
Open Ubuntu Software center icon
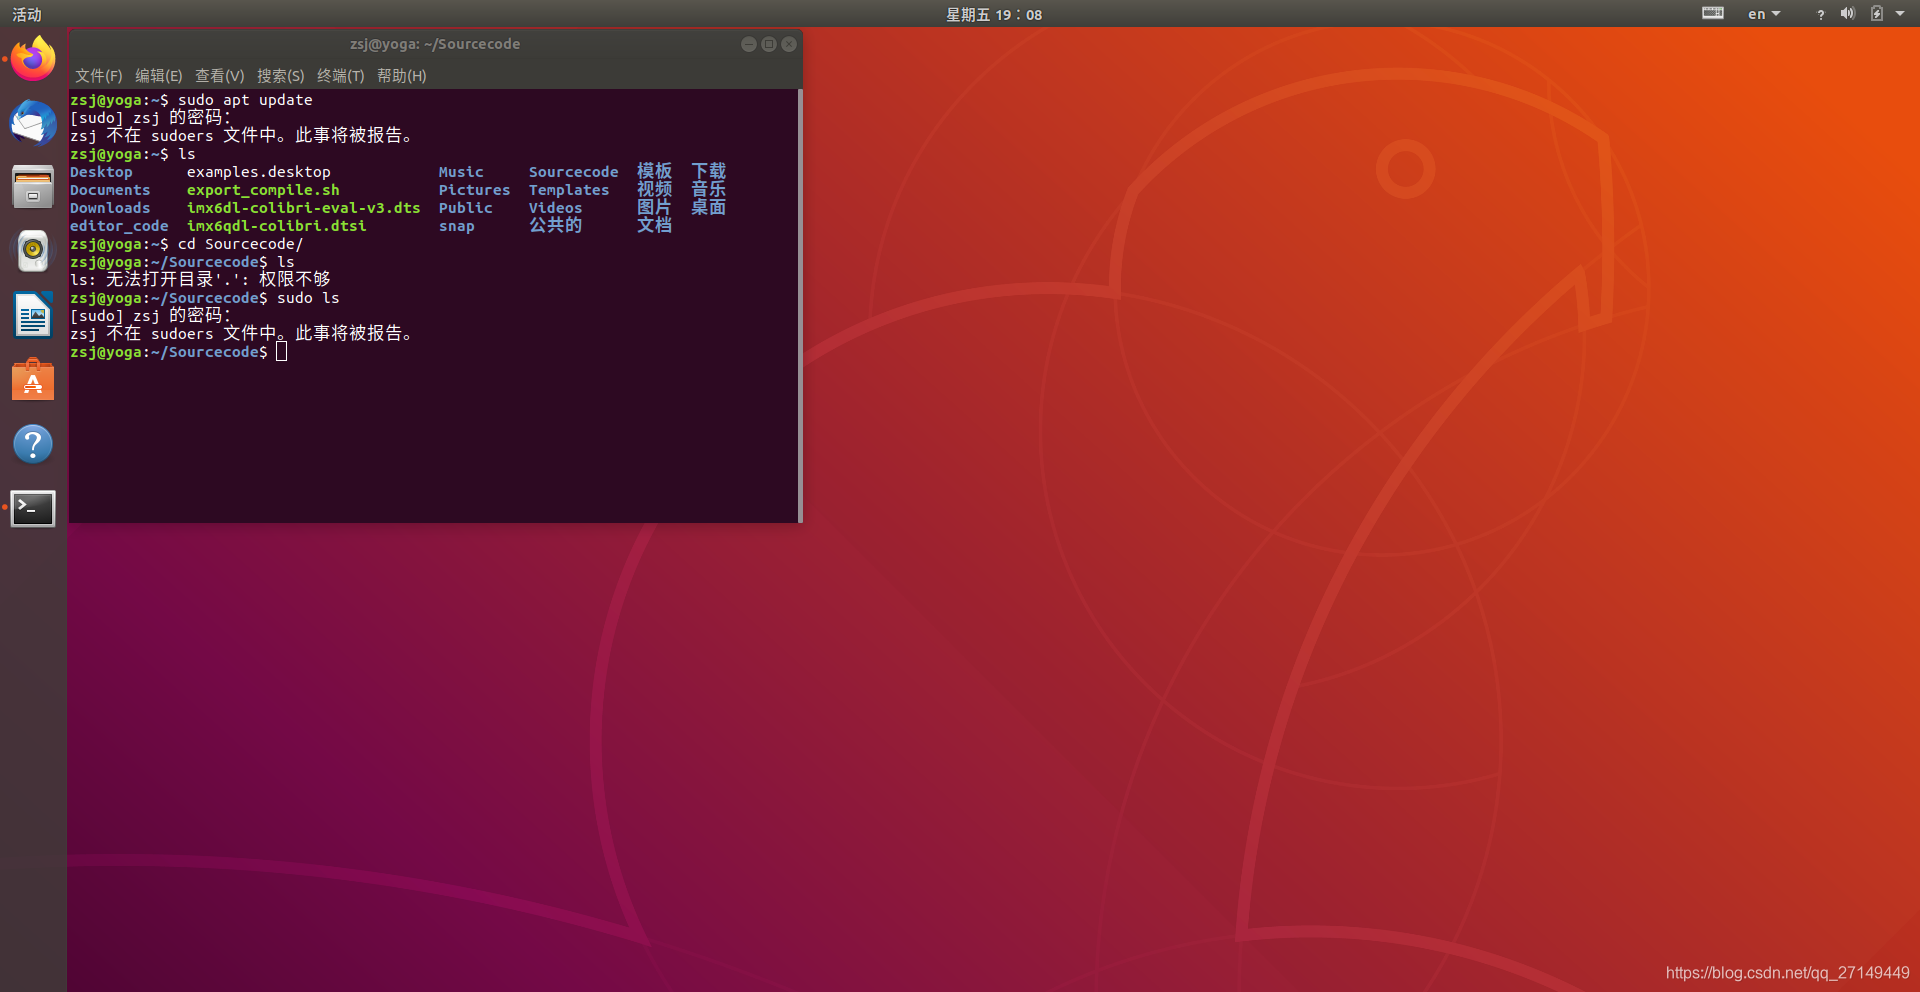point(33,380)
